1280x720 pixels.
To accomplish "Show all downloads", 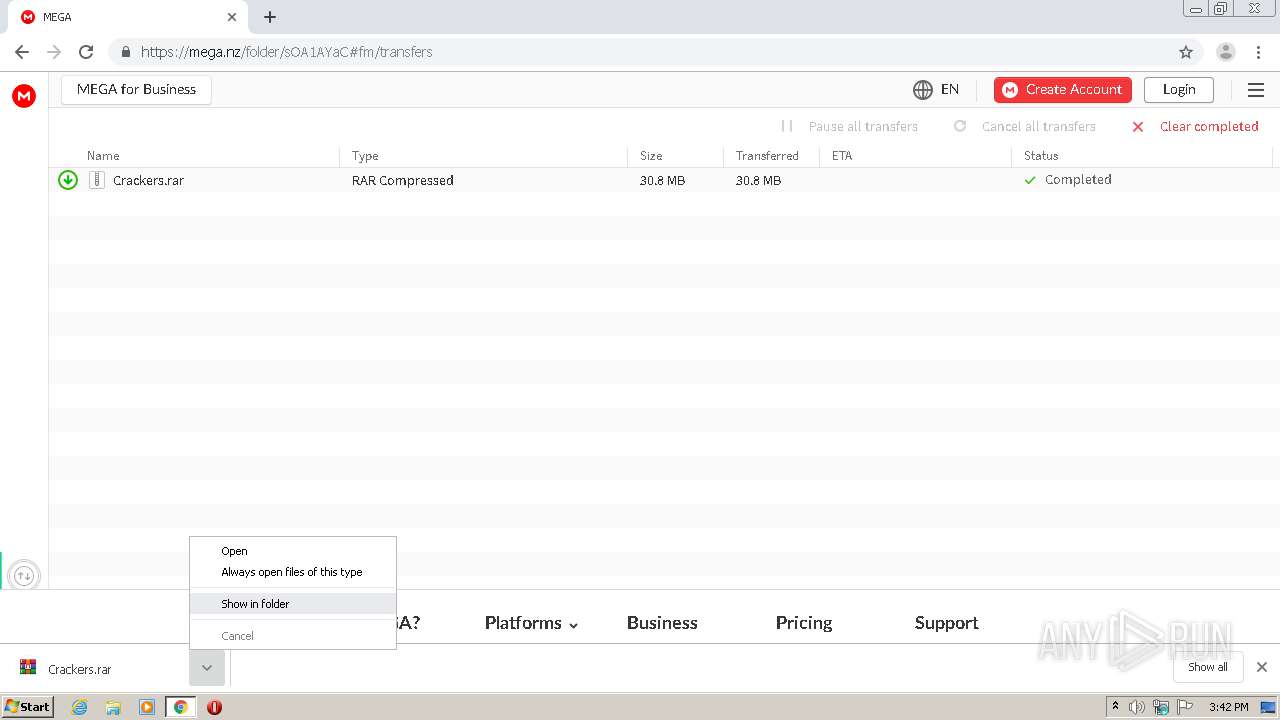I will coord(1207,667).
